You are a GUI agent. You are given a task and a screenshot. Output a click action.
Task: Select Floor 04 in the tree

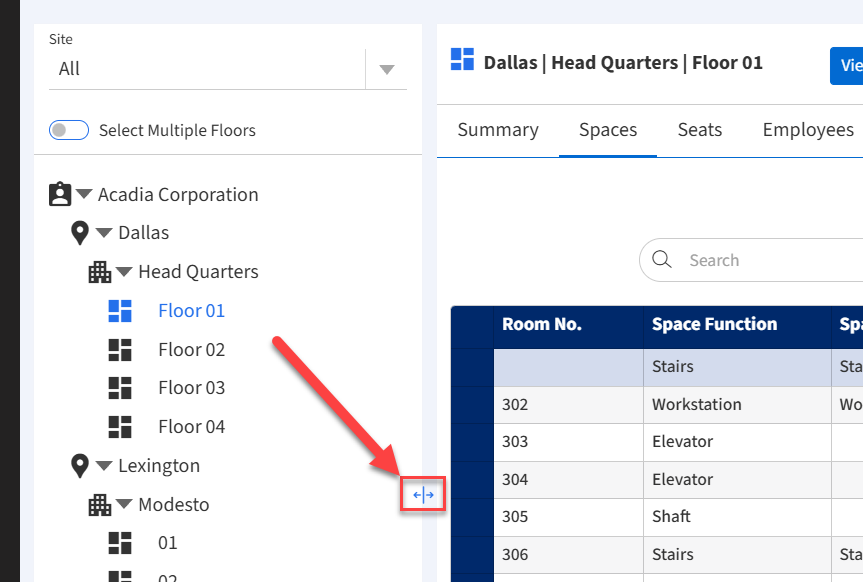click(x=191, y=427)
